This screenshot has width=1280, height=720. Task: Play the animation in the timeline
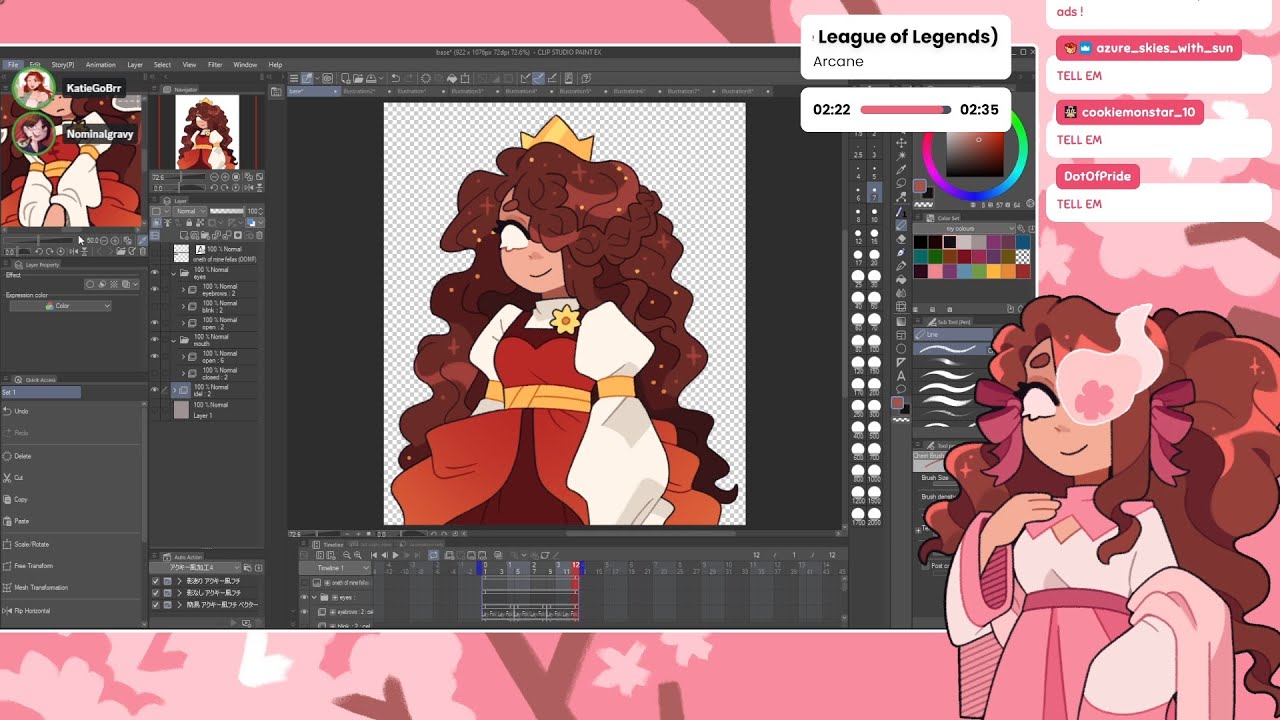click(395, 555)
